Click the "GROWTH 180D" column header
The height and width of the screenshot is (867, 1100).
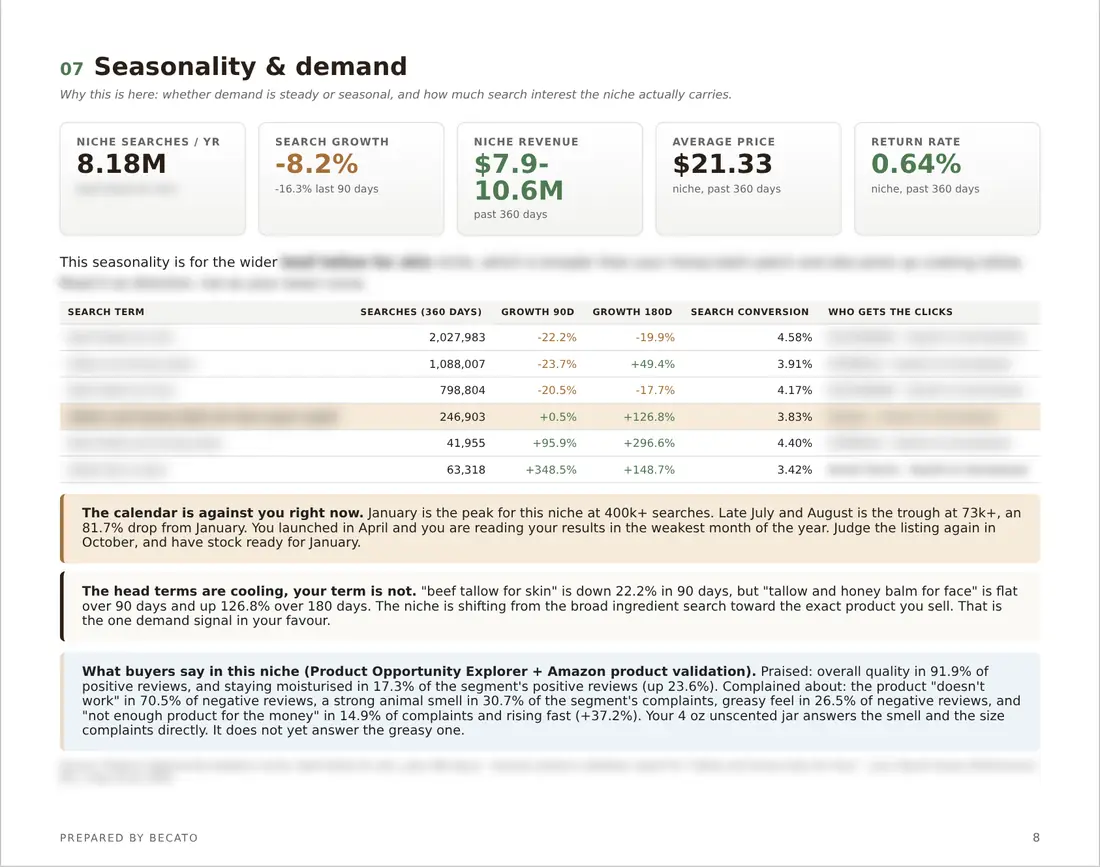tap(632, 311)
